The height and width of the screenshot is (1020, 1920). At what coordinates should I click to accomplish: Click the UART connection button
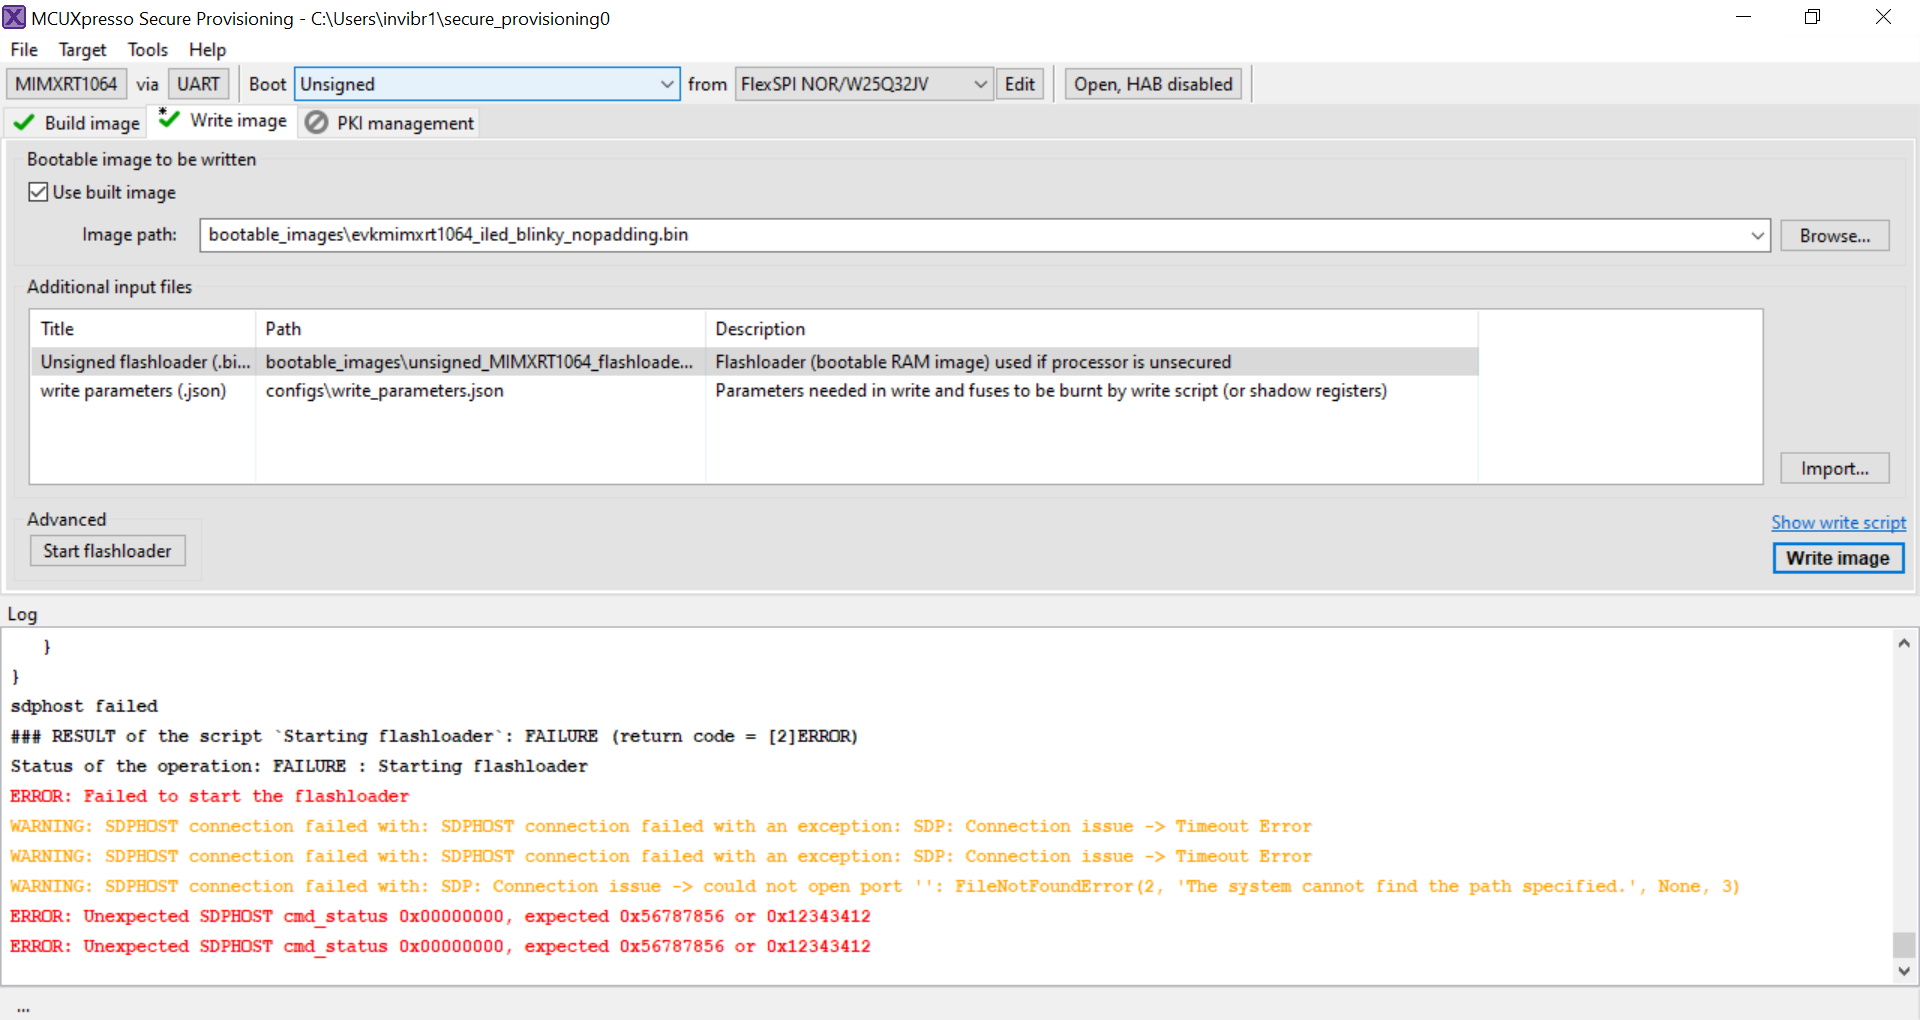pyautogui.click(x=198, y=84)
